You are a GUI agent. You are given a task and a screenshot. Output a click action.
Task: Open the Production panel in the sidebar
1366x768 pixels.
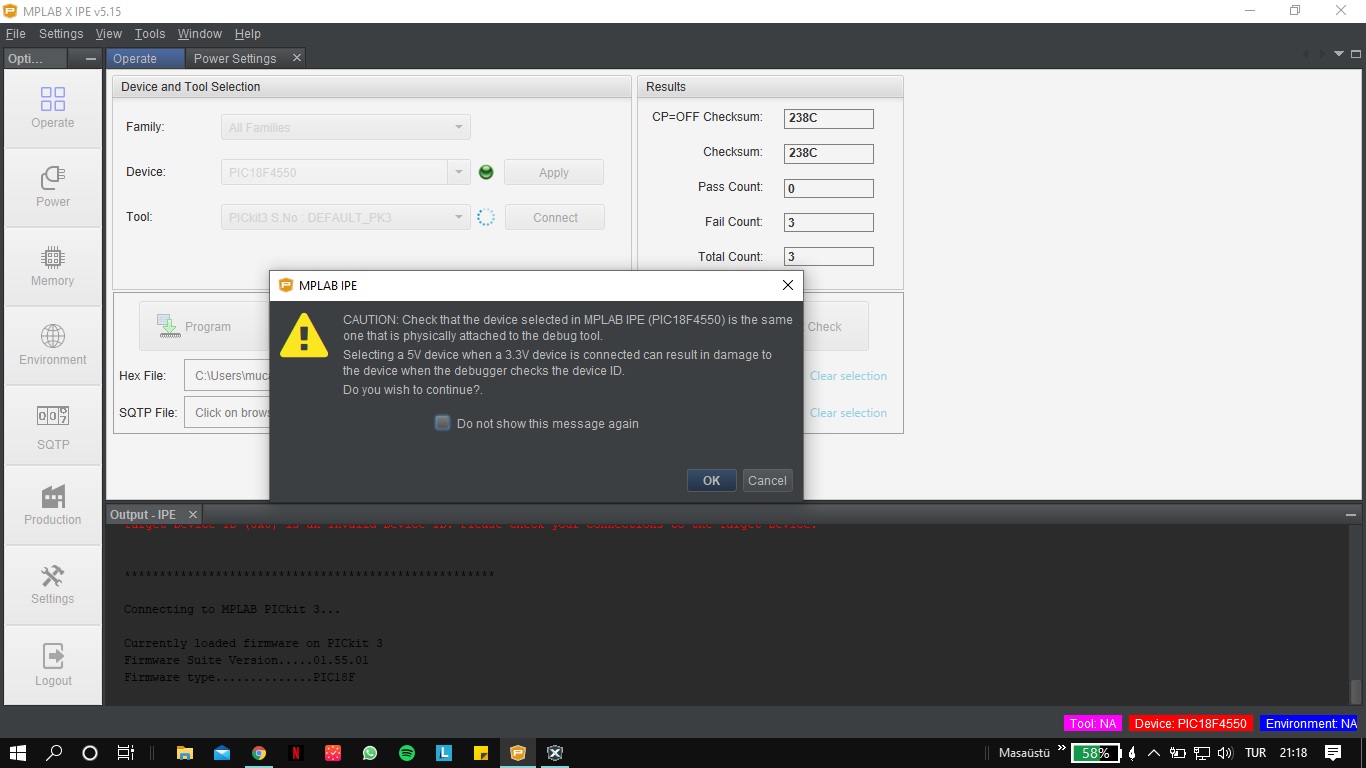click(53, 505)
